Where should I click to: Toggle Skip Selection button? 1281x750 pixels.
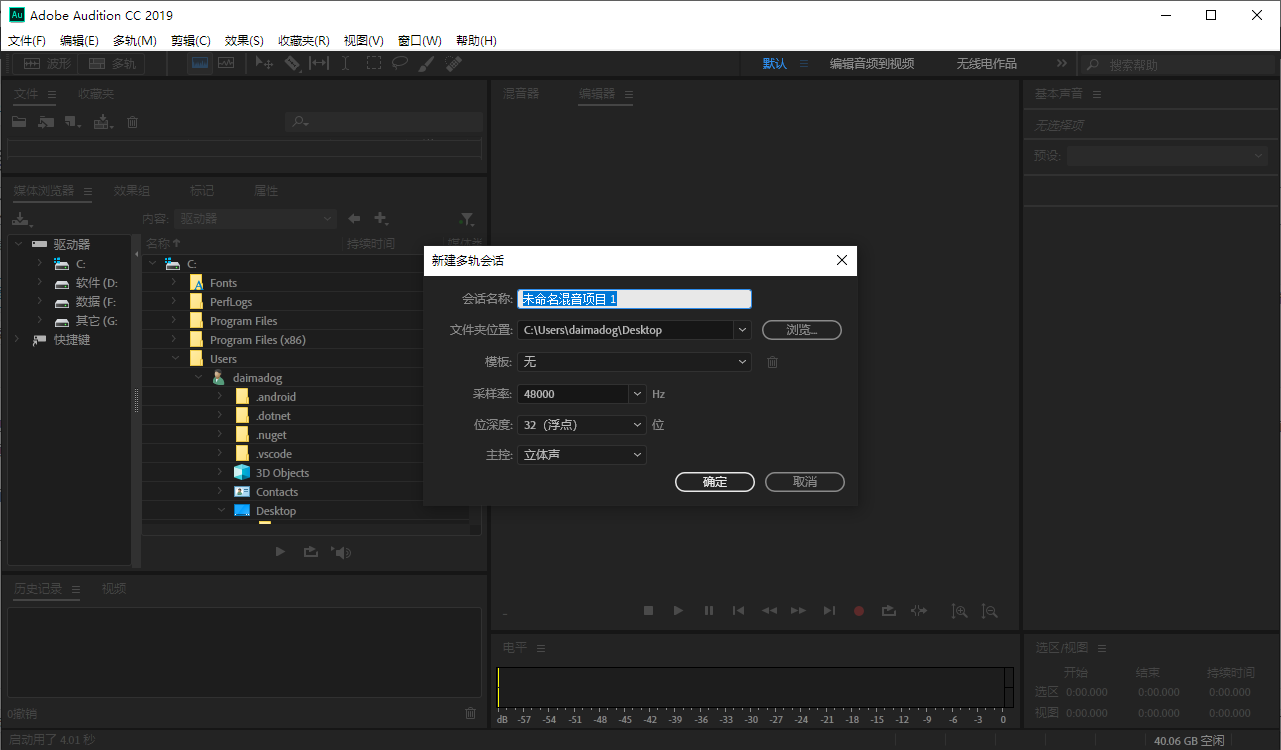(919, 610)
